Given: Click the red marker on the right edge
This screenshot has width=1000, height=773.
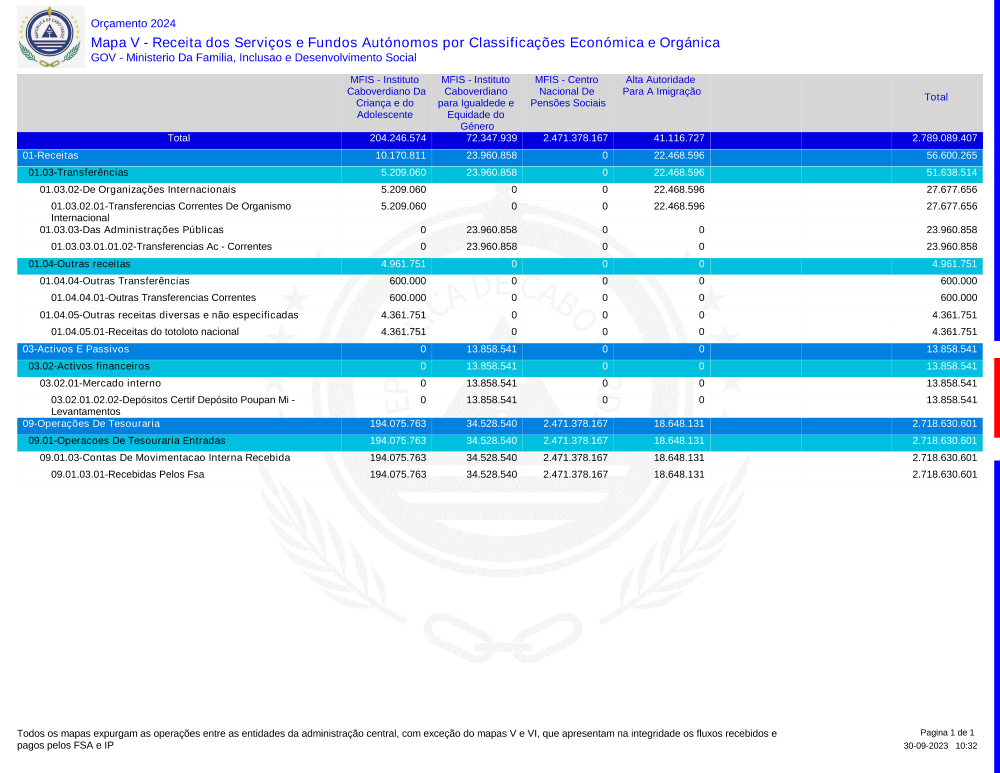Looking at the screenshot, I should pyautogui.click(x=996, y=397).
